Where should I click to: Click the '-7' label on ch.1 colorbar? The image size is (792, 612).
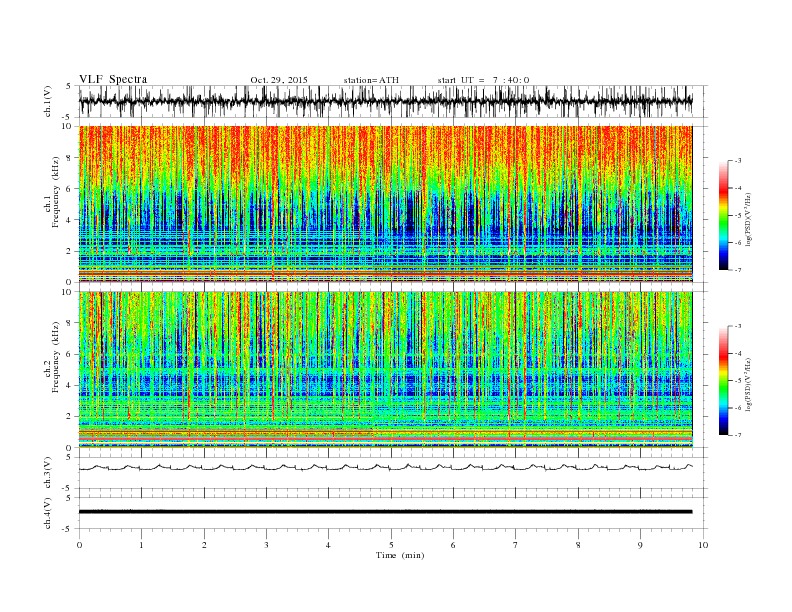click(738, 270)
